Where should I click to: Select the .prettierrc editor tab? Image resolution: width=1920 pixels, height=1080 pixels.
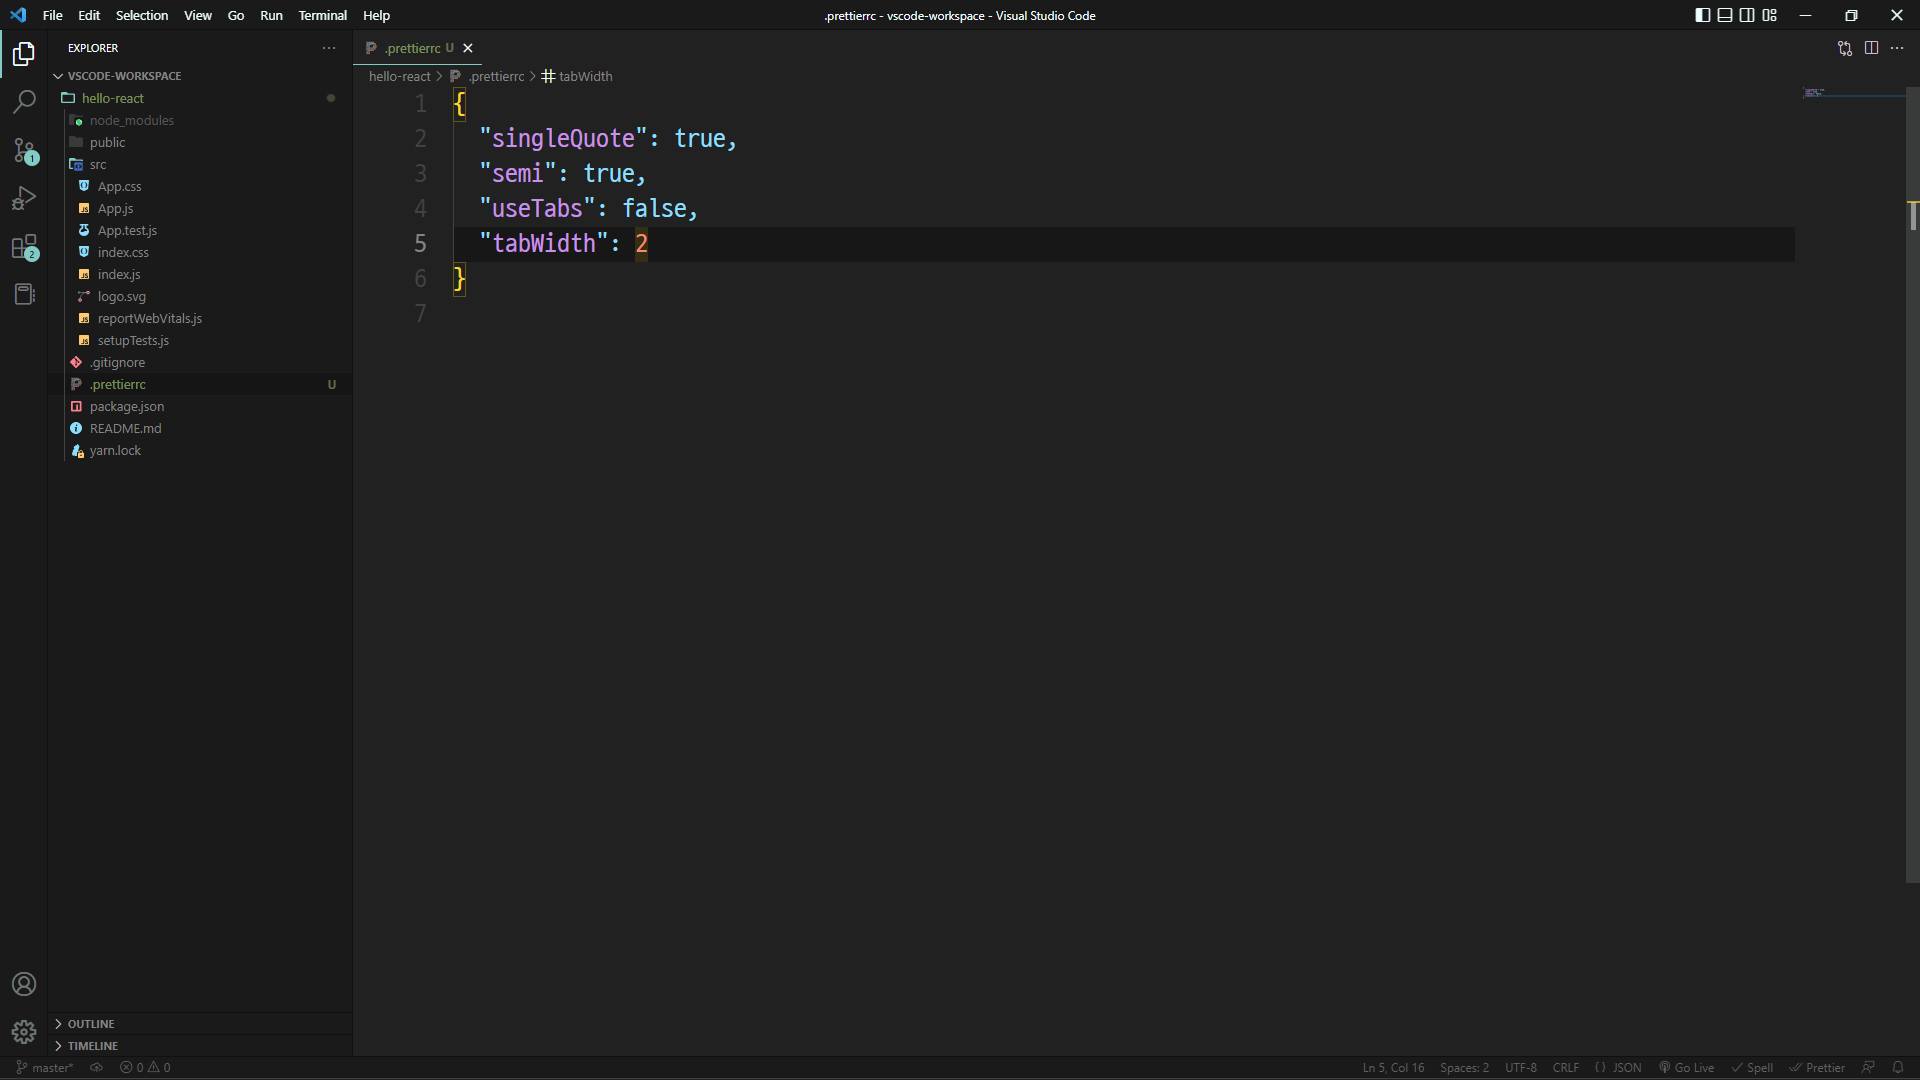(416, 48)
